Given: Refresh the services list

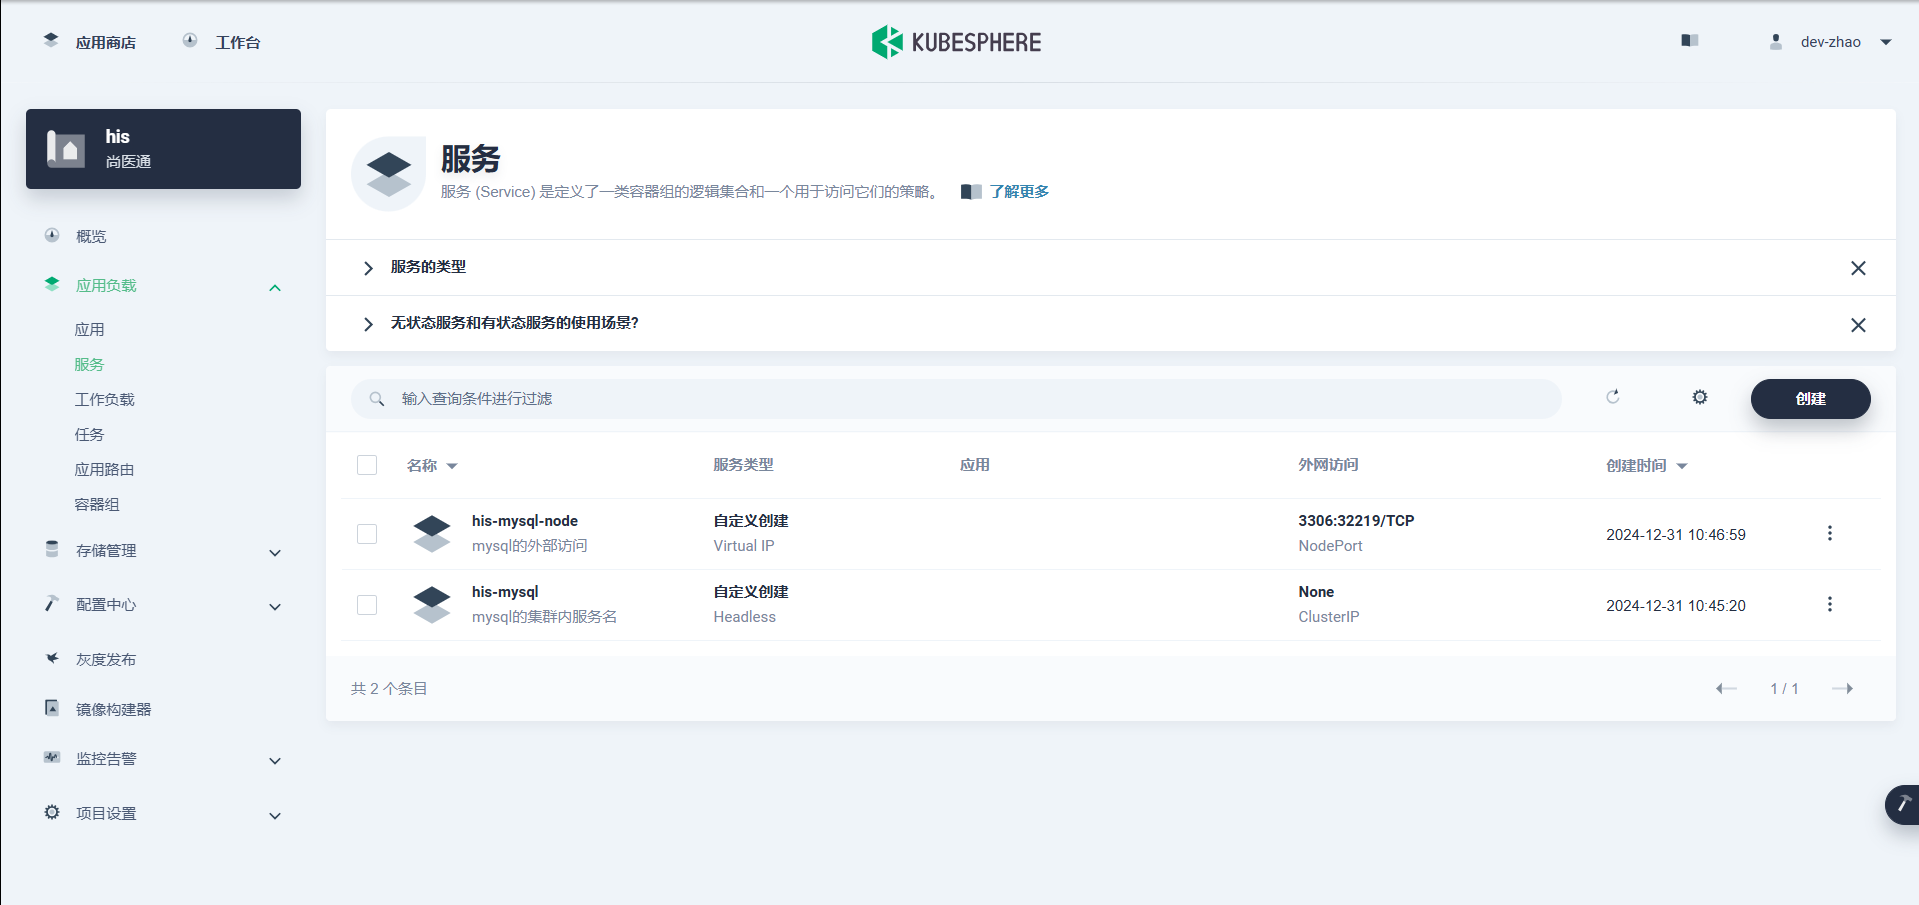Looking at the screenshot, I should [x=1613, y=397].
